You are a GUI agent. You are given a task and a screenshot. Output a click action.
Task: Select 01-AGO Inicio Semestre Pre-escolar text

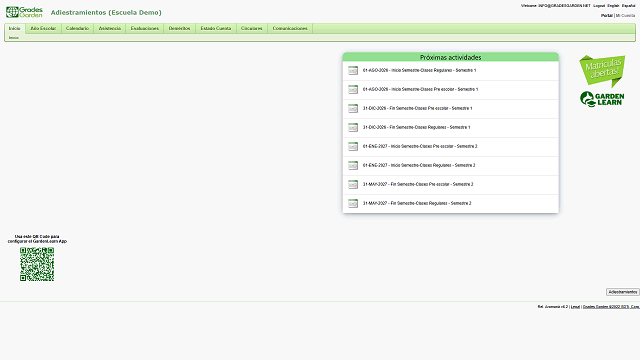(420, 89)
